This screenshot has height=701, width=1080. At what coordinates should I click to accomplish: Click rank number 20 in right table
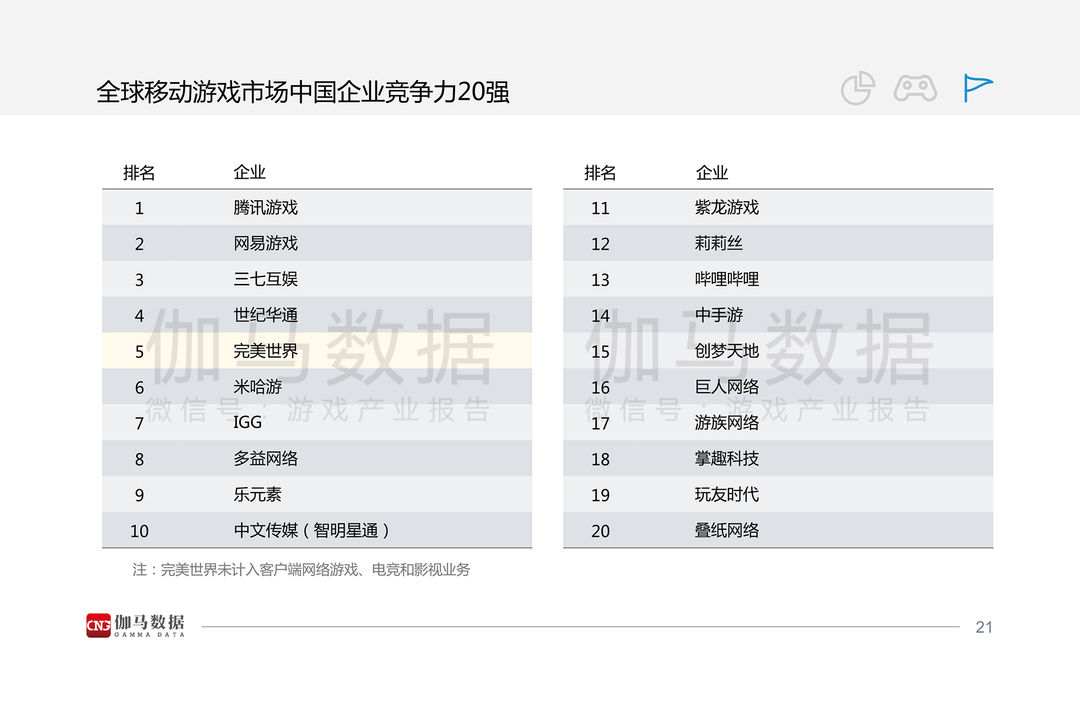point(600,531)
